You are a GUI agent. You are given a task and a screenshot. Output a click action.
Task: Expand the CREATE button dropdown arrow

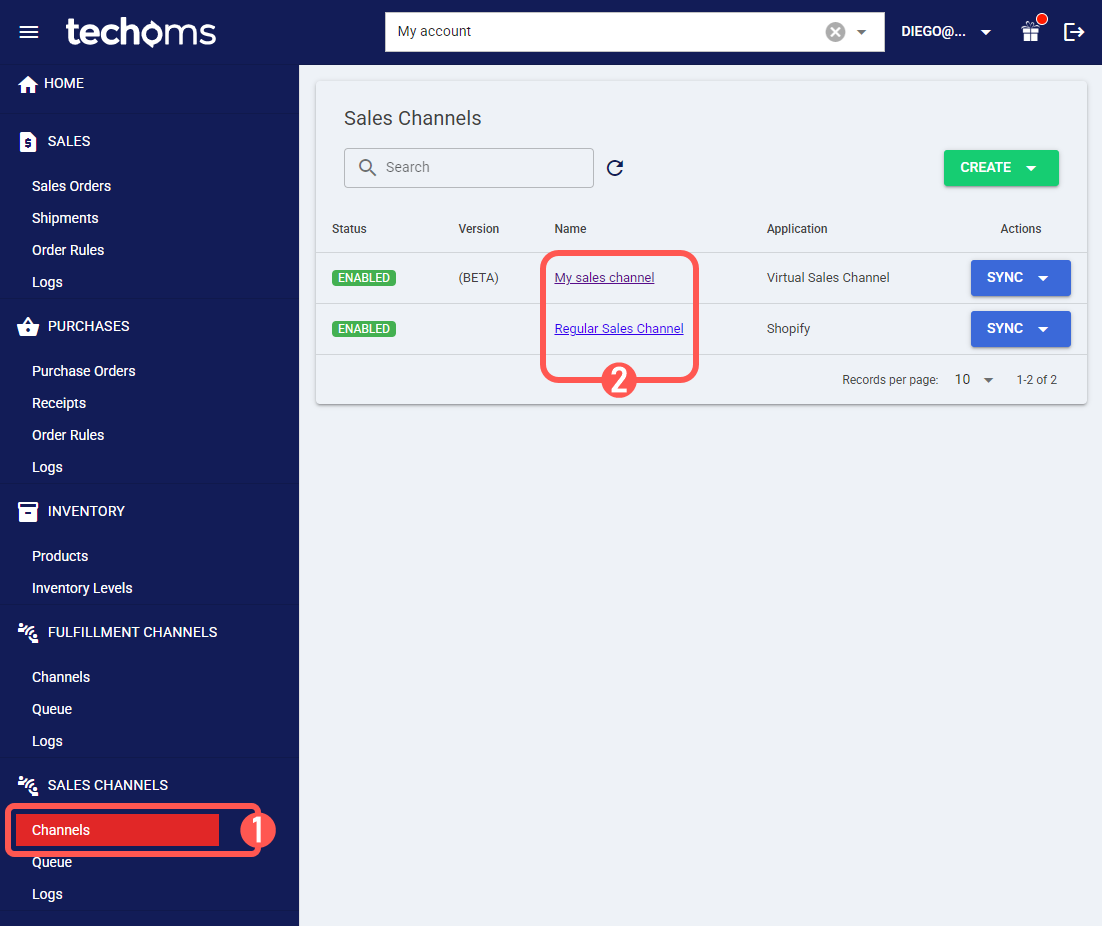tap(1031, 168)
